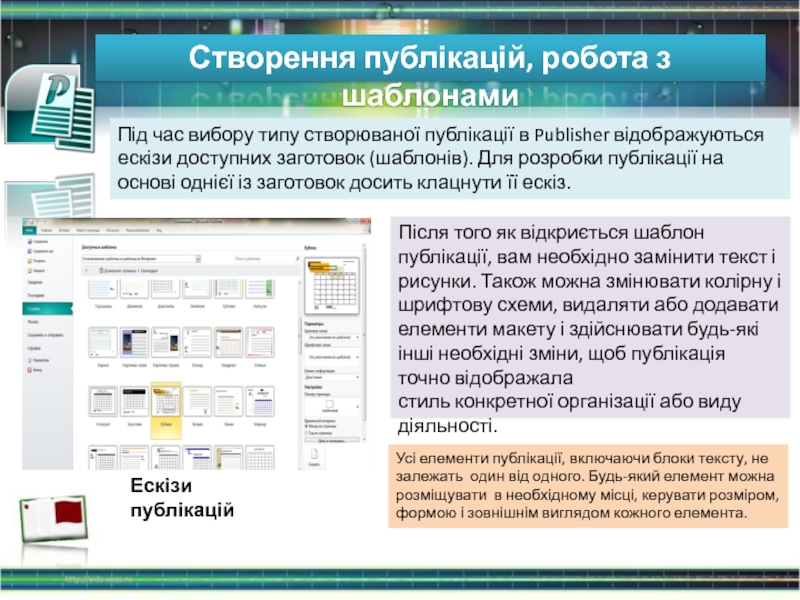Viewport: 800px width, 600px height.
Task: Select the Движение calendar template
Action: (x=135, y=289)
